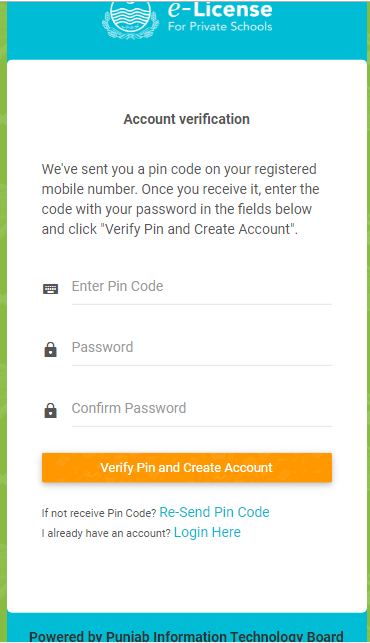Focus the Confirm Password input field
This screenshot has height=643, width=370.
point(202,408)
